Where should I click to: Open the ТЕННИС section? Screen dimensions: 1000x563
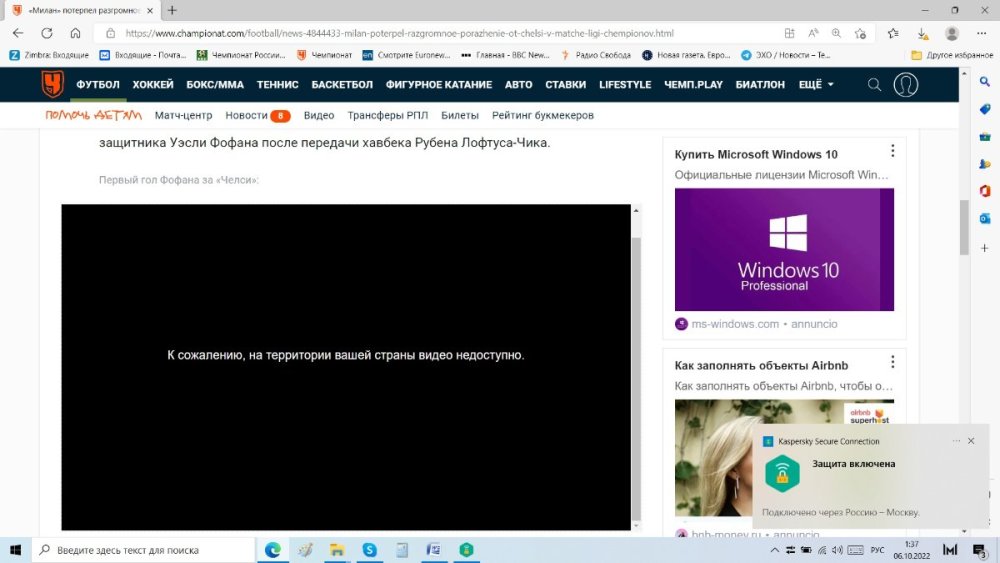click(277, 84)
